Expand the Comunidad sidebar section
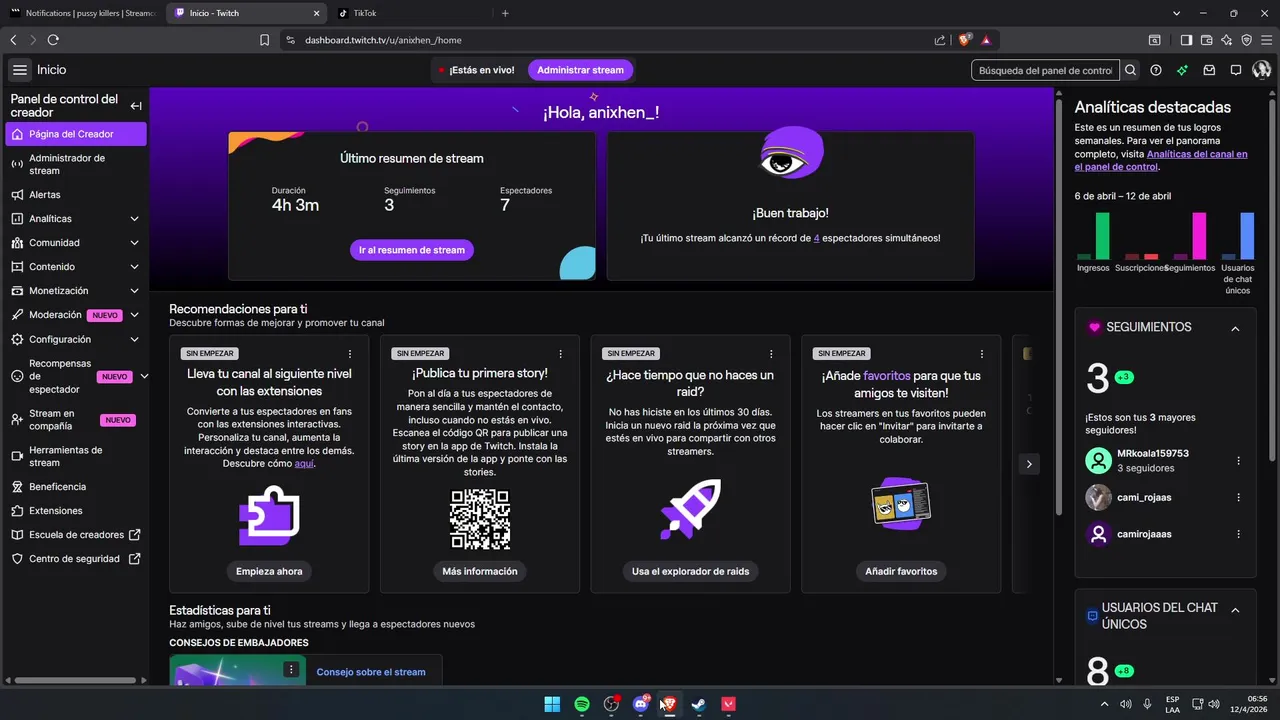 134,243
